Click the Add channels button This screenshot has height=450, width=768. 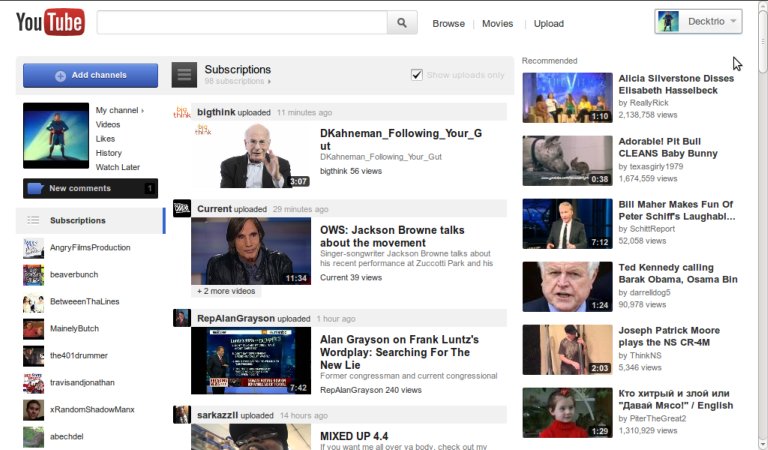click(91, 75)
